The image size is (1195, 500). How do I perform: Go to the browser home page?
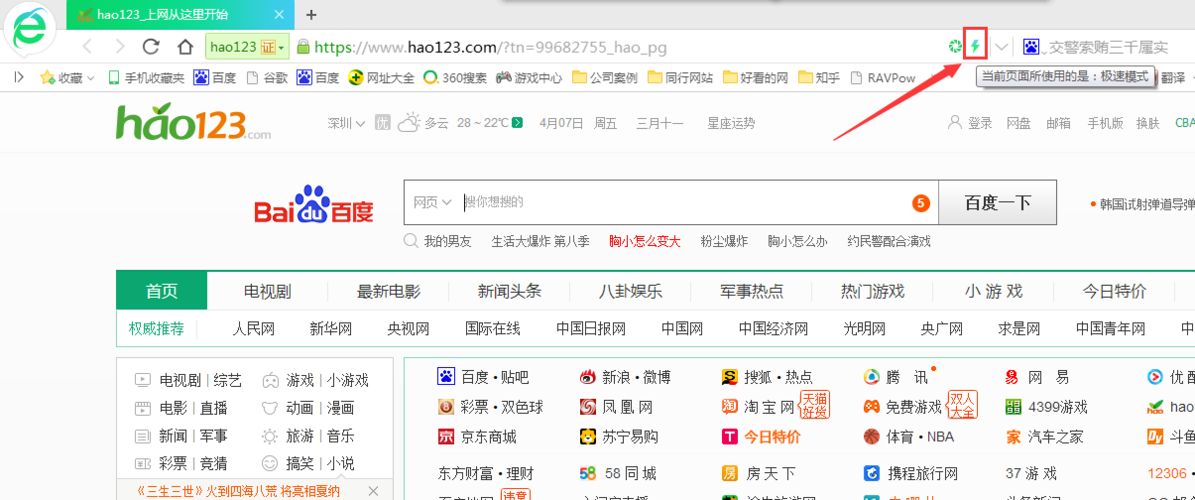185,47
